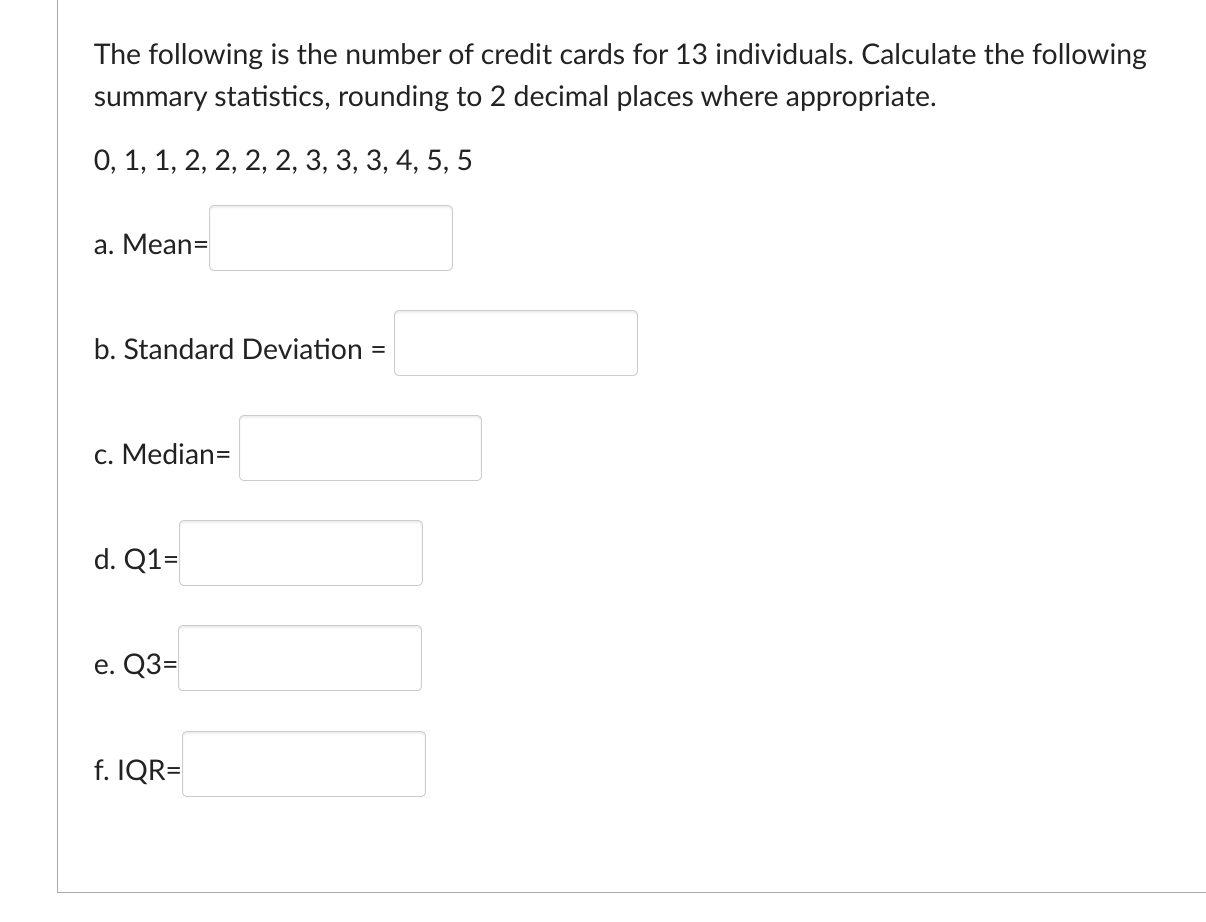Click the first value 0 in the data list
Screen dimensions: 1206x922
click(101, 161)
